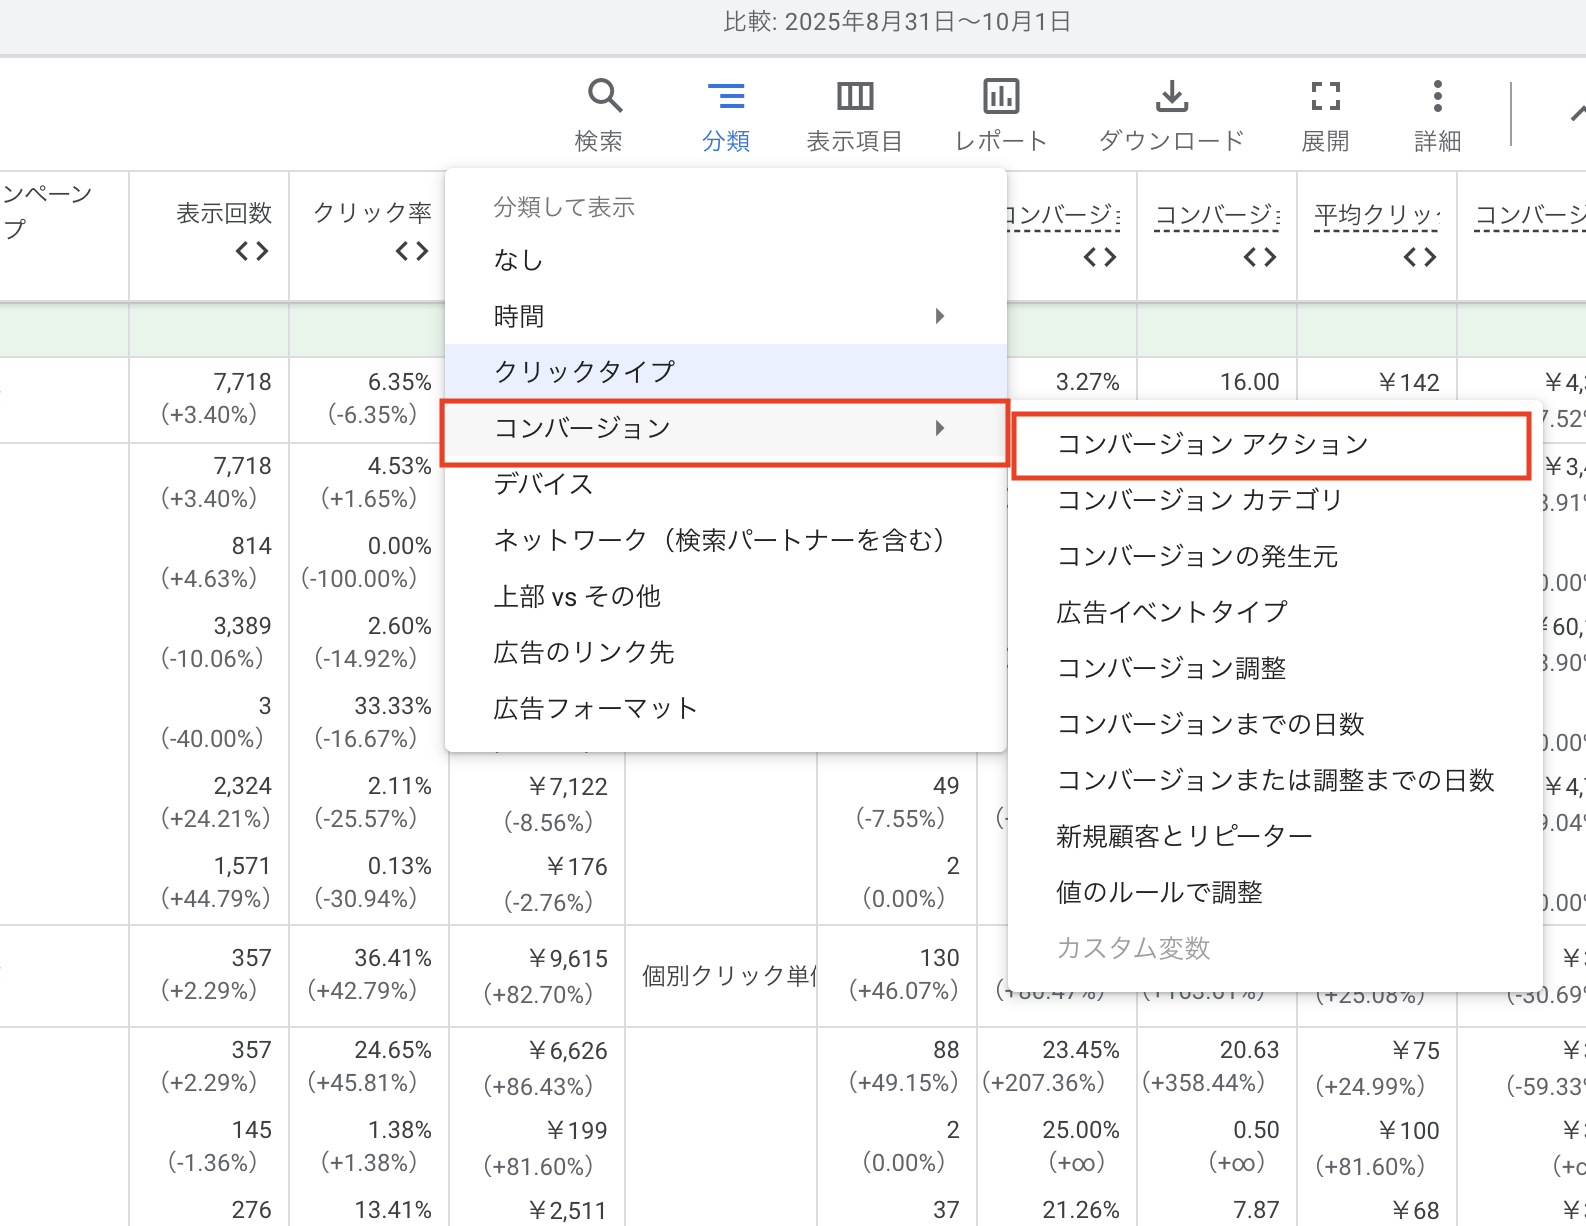Click the 平均クリック単価 column header
Viewport: 1586px width, 1226px height.
1376,215
